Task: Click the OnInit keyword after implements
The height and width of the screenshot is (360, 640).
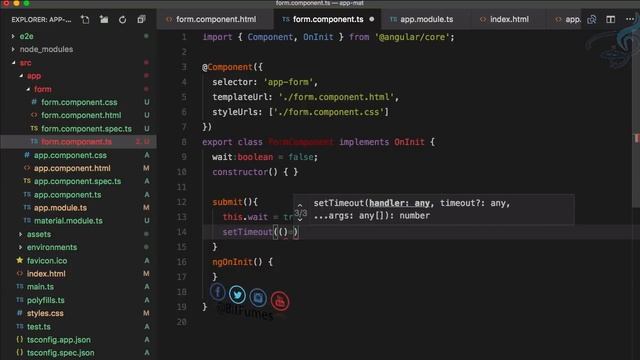Action: point(409,142)
